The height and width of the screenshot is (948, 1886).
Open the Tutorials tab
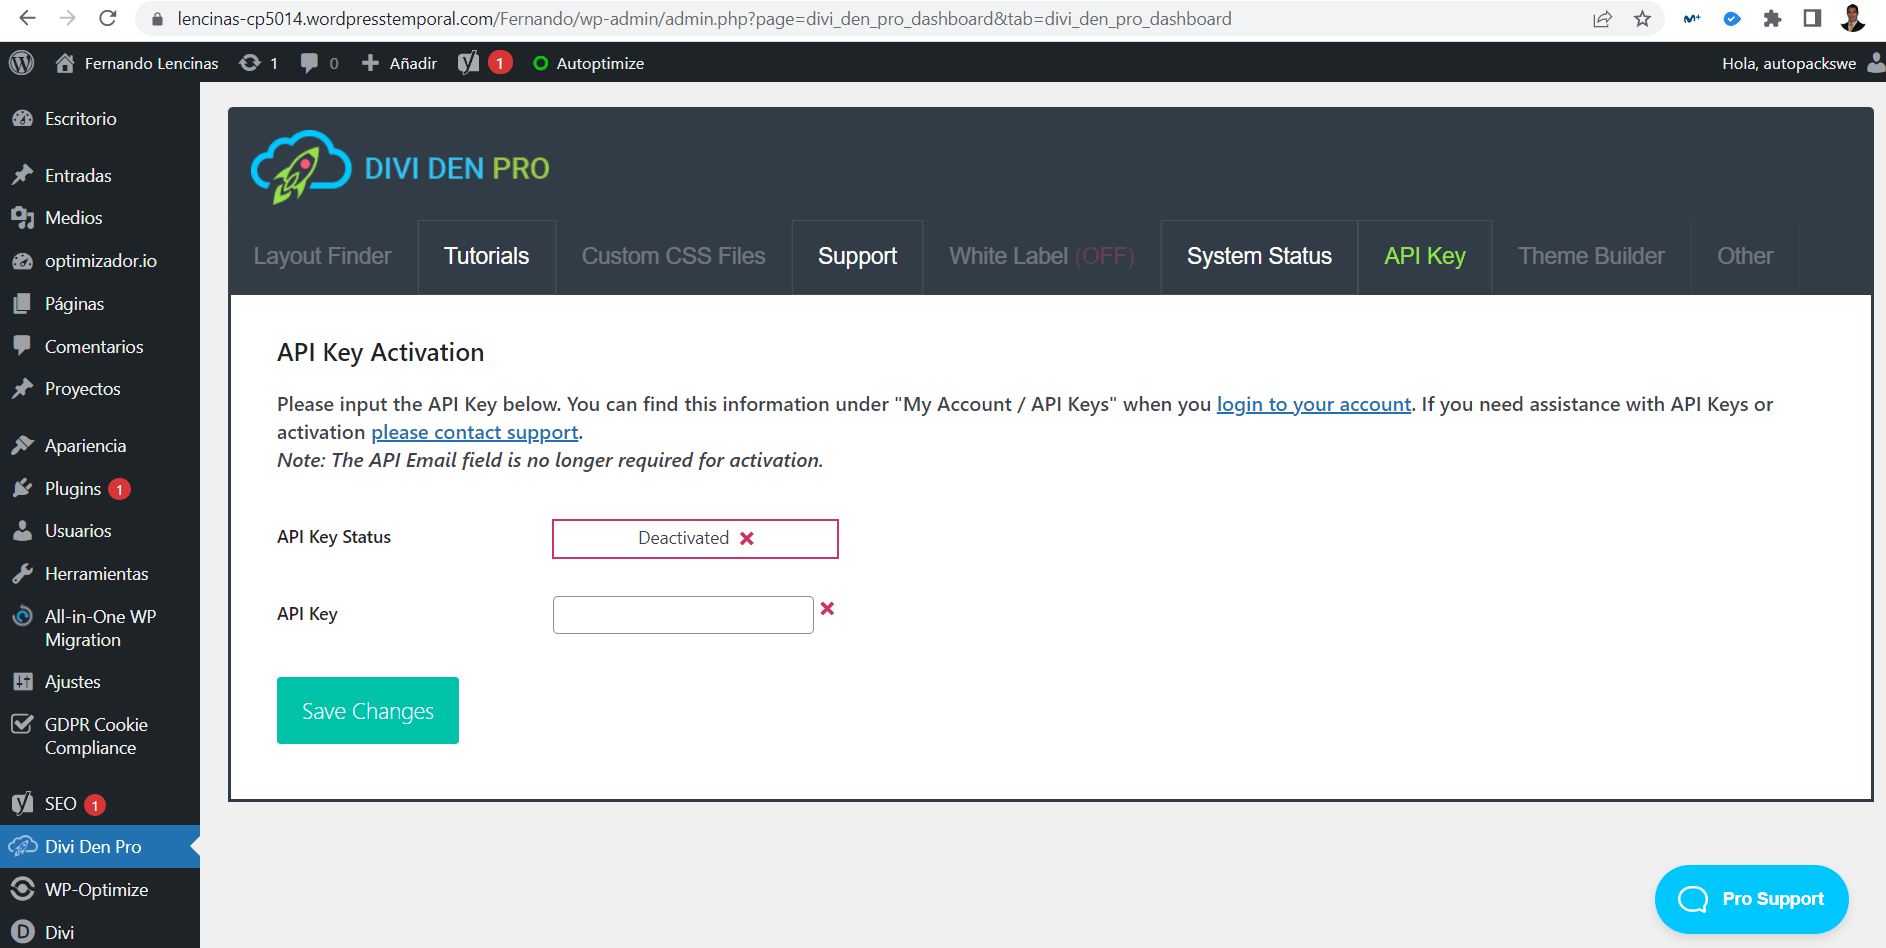tap(487, 257)
